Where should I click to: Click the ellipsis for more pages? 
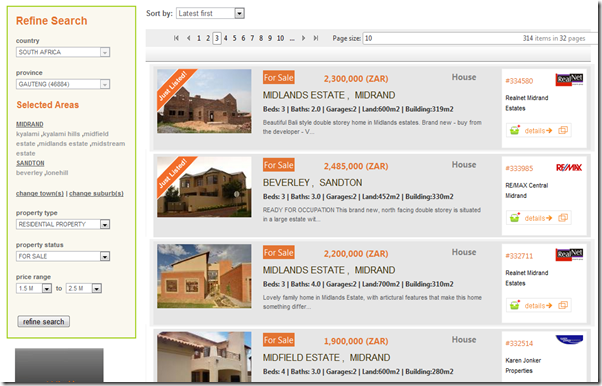click(292, 39)
